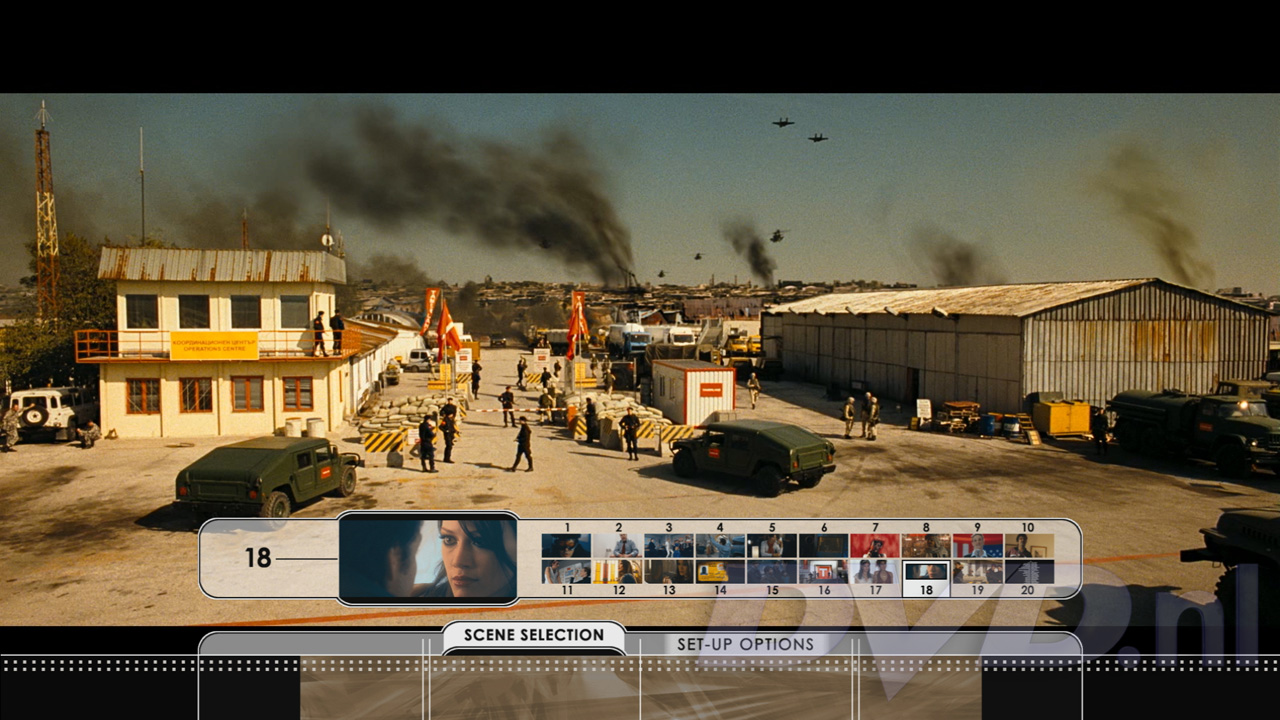The image size is (1280, 720).
Task: Select scene 4 thumbnail
Action: [x=720, y=545]
